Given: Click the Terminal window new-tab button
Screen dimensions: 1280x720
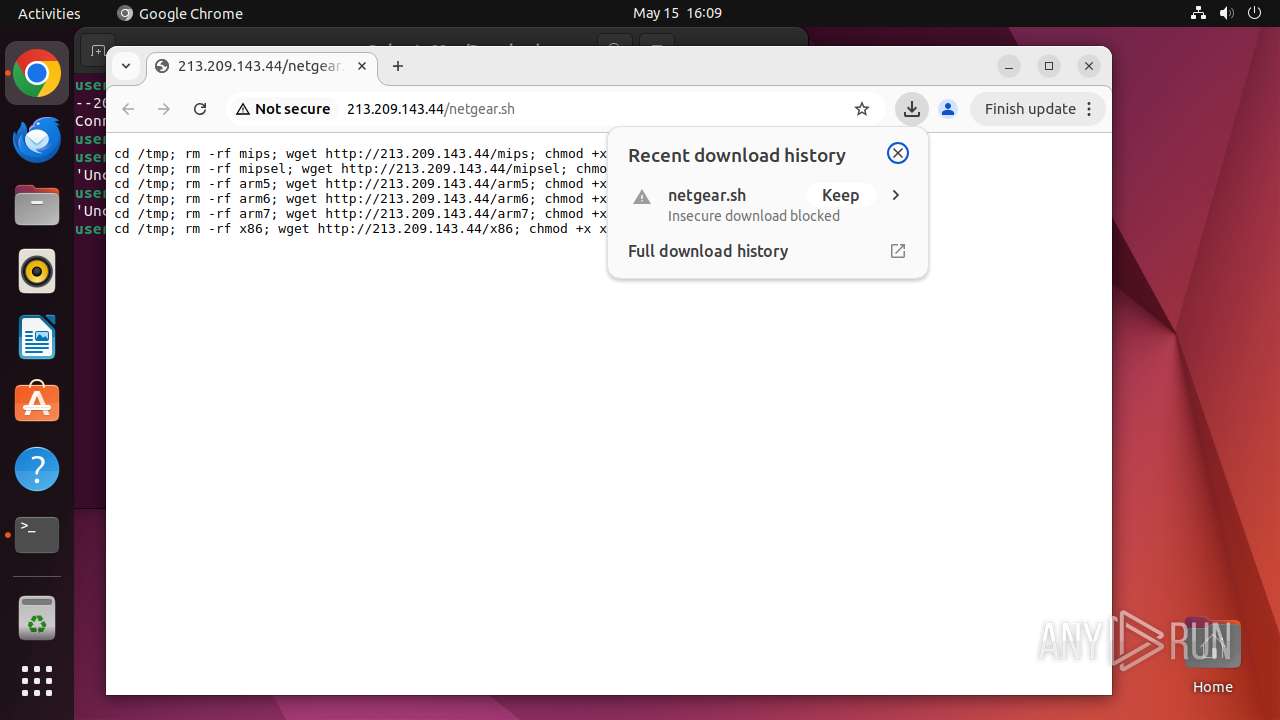Looking at the screenshot, I should [96, 50].
